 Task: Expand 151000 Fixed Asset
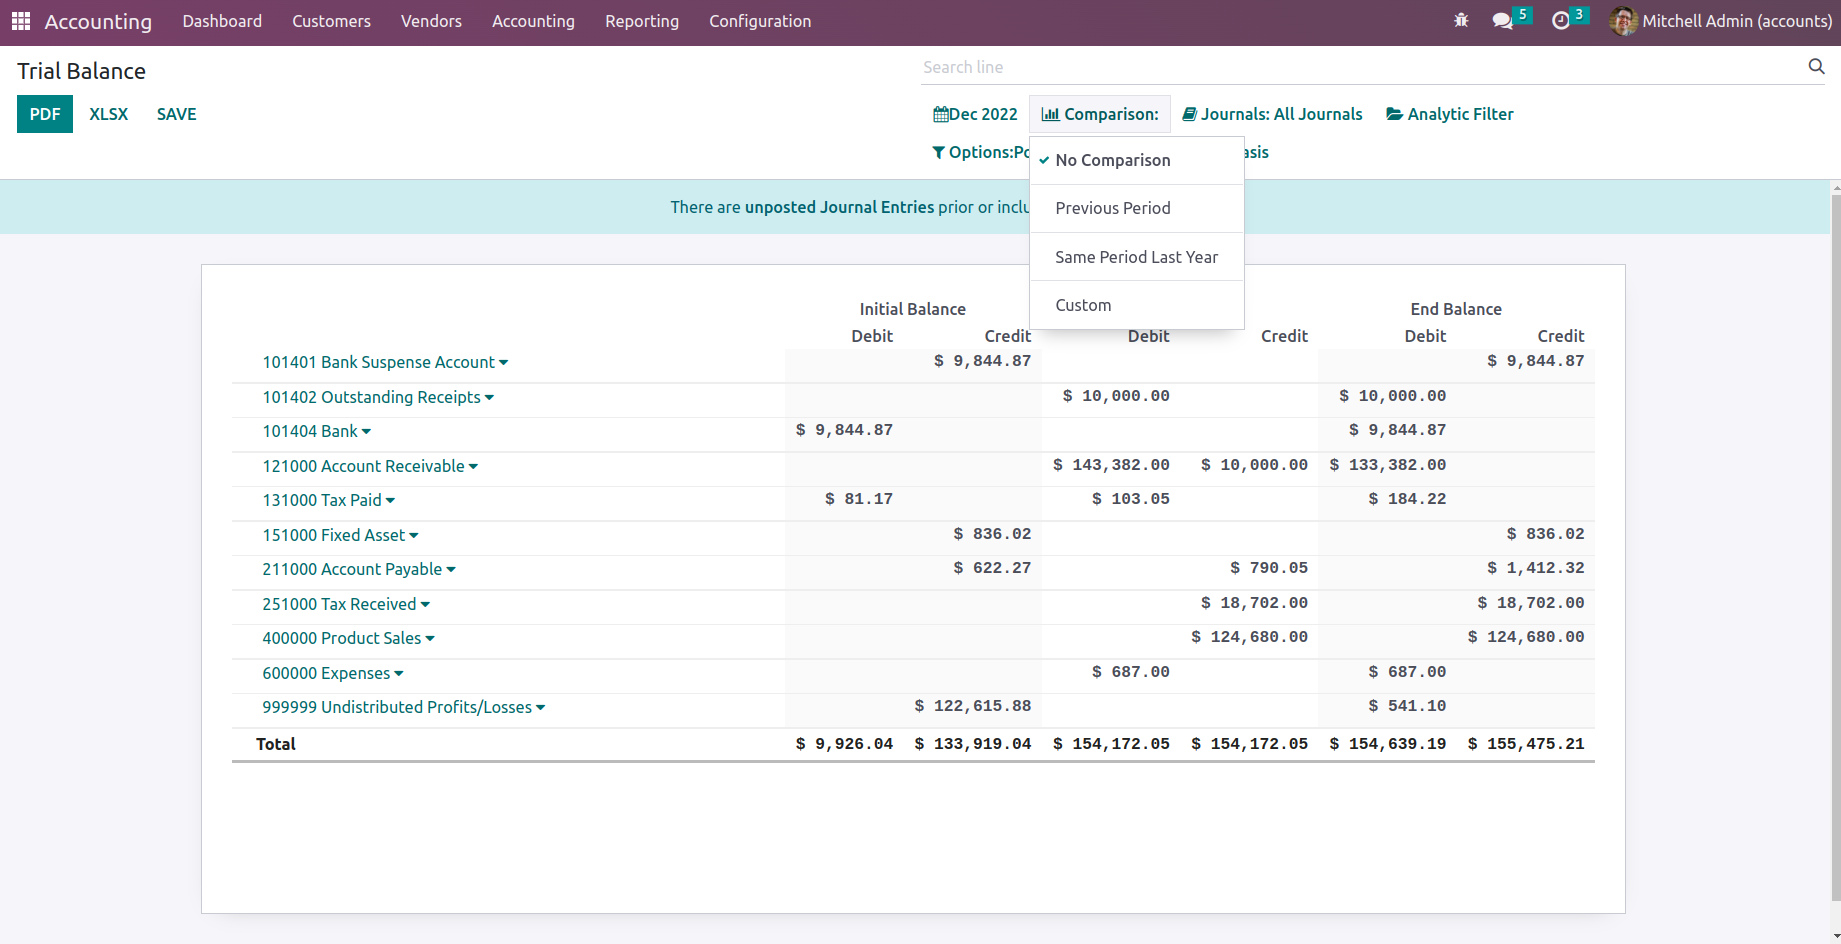pos(340,535)
